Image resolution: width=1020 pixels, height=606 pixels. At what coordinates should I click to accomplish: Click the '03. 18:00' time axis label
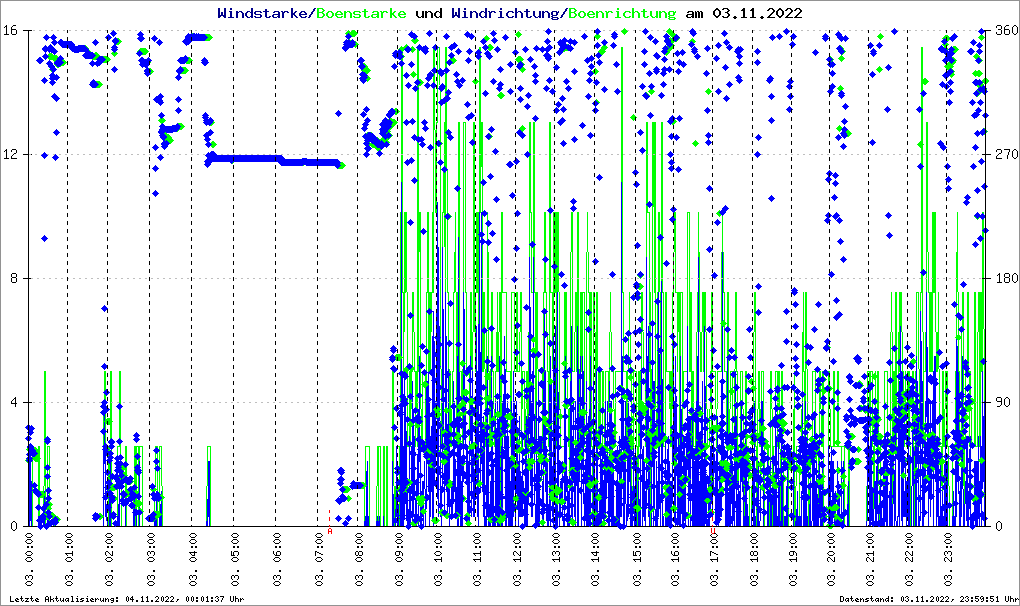tap(754, 559)
